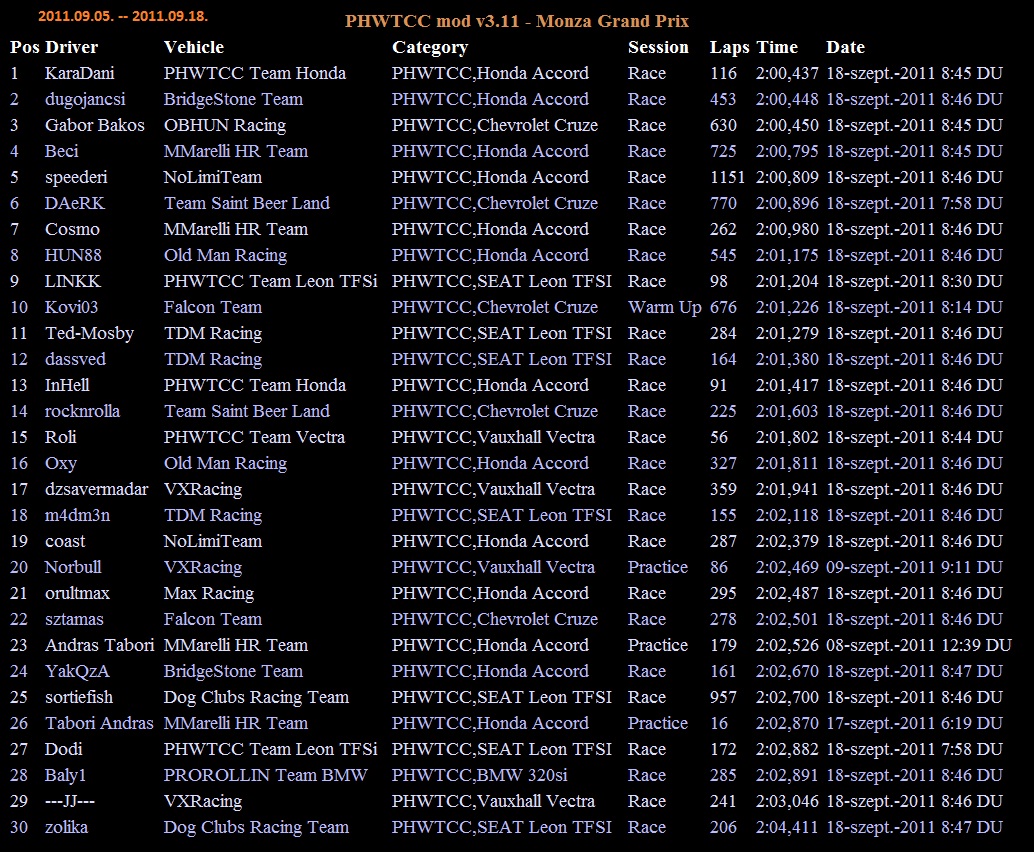Click the lap time 2:04,411

787,828
